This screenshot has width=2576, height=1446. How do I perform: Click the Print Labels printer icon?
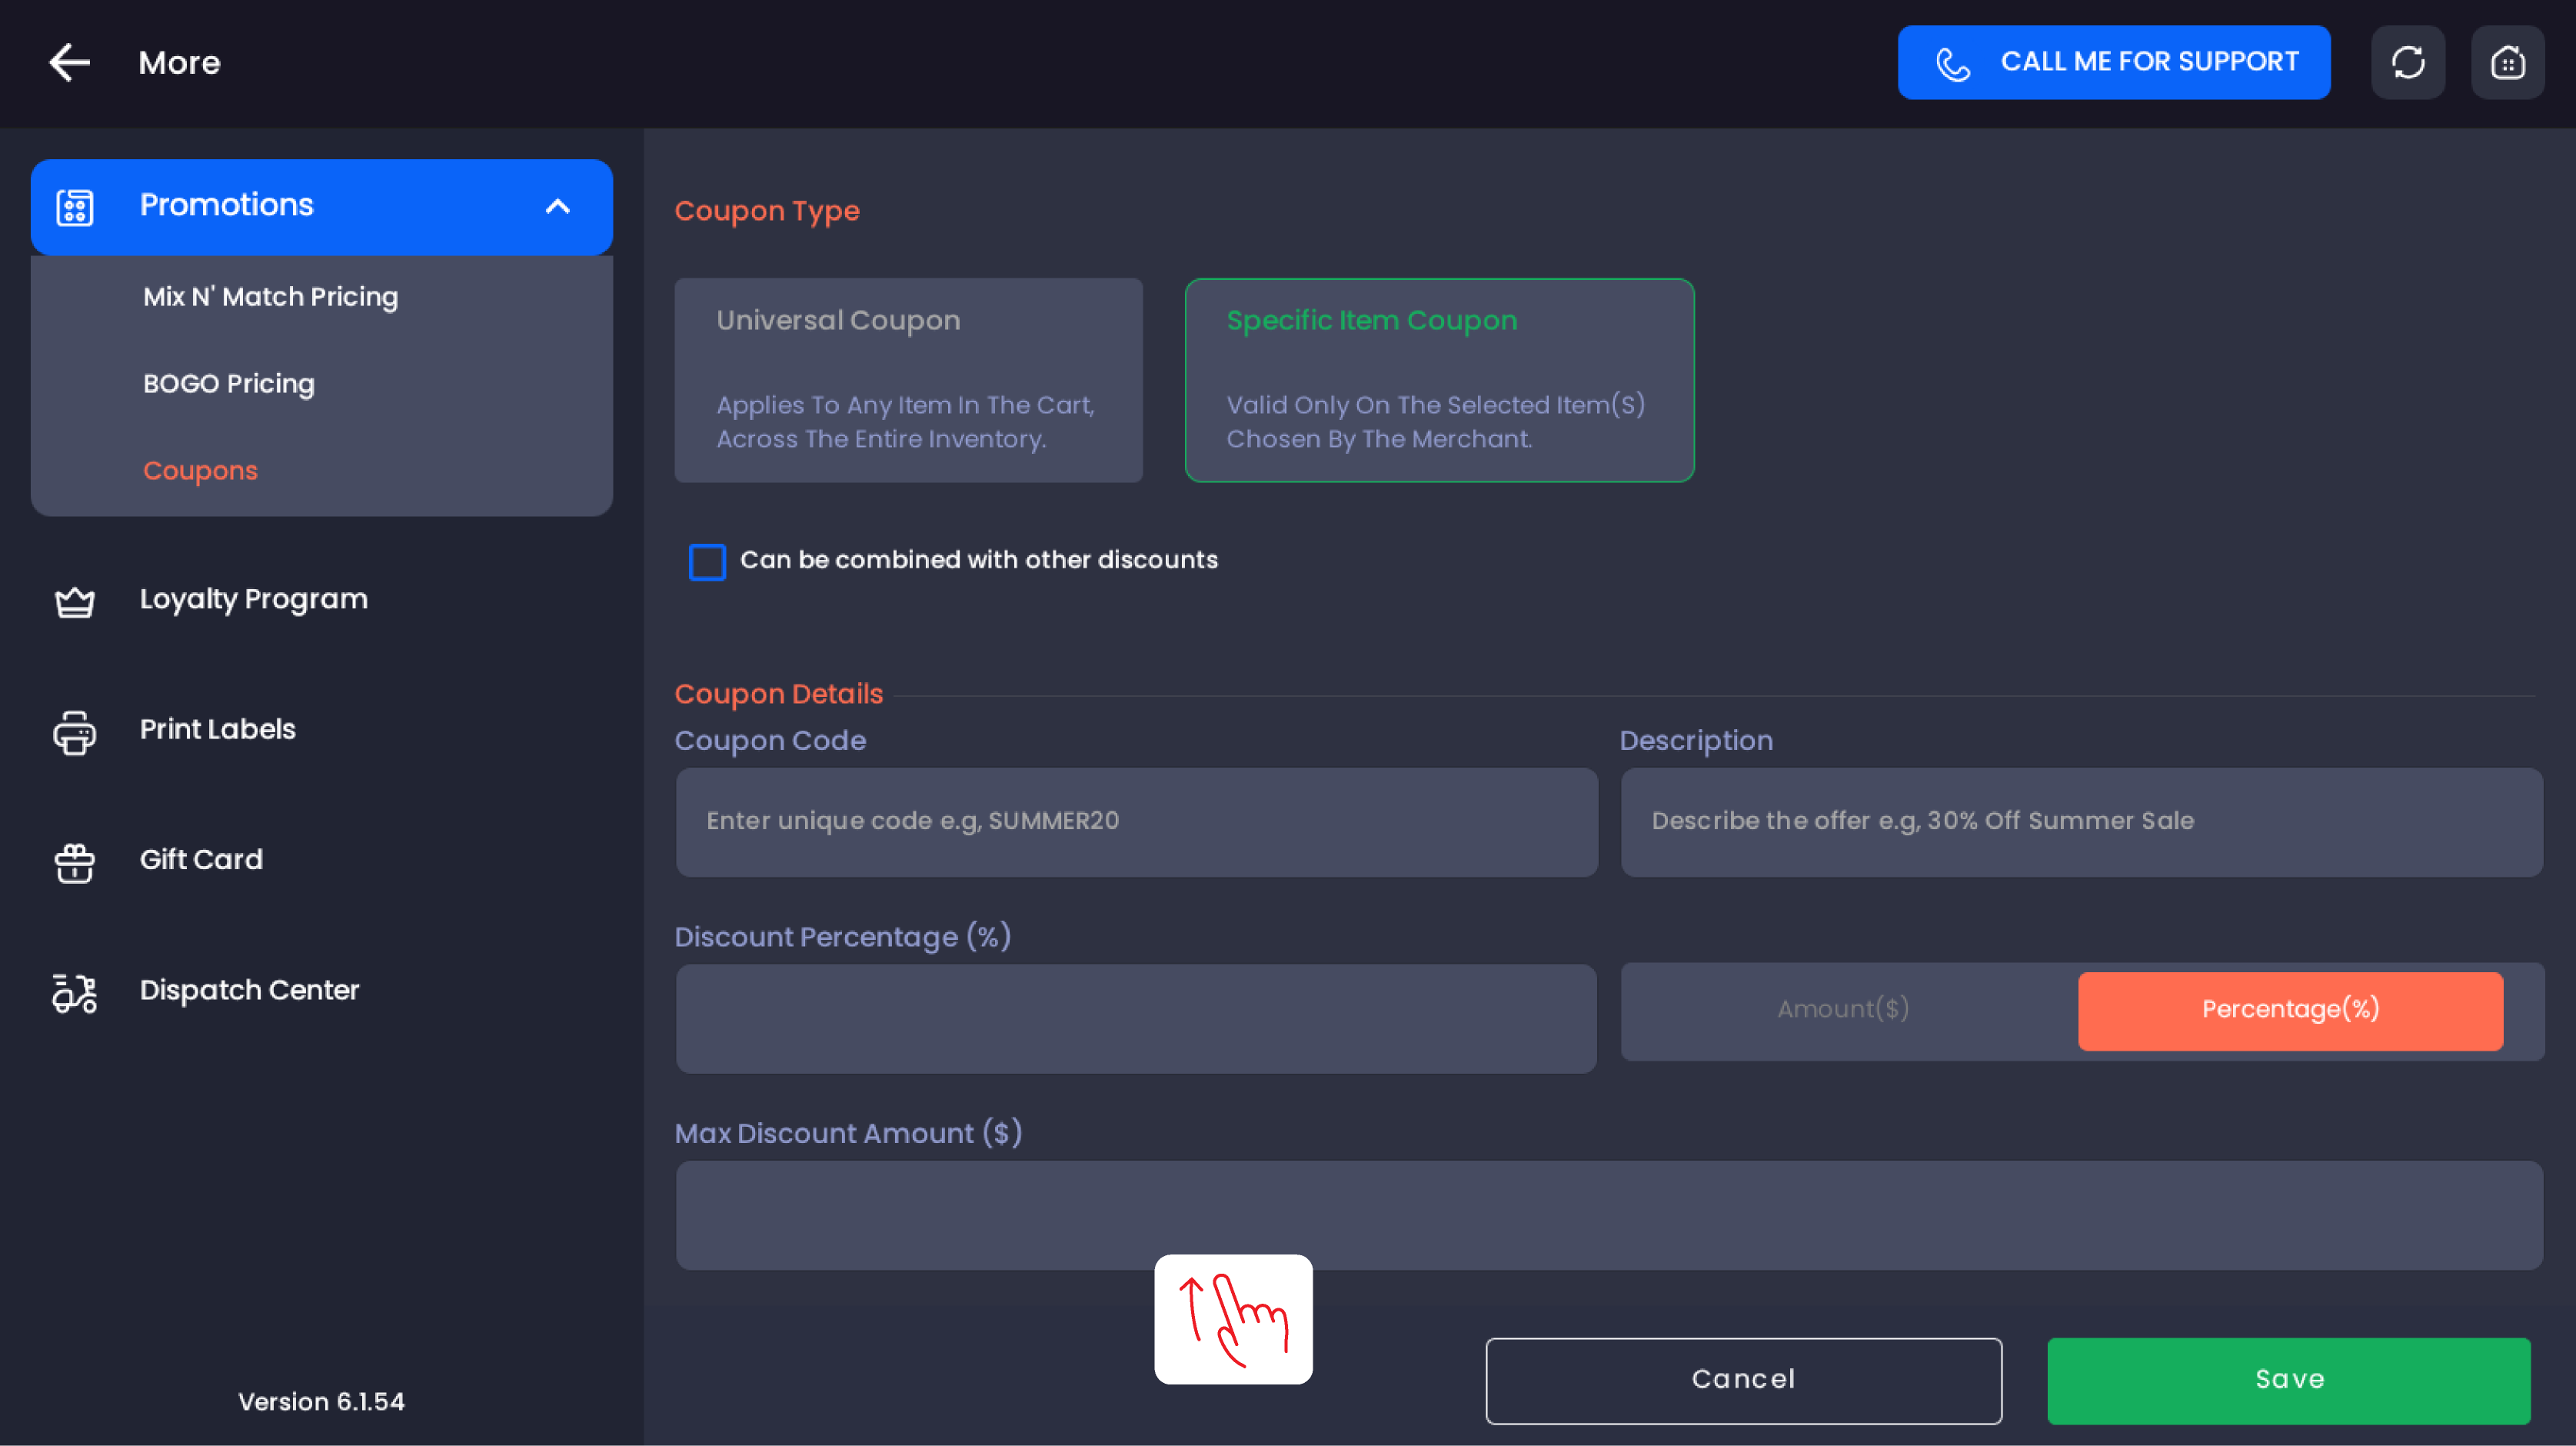(x=74, y=731)
